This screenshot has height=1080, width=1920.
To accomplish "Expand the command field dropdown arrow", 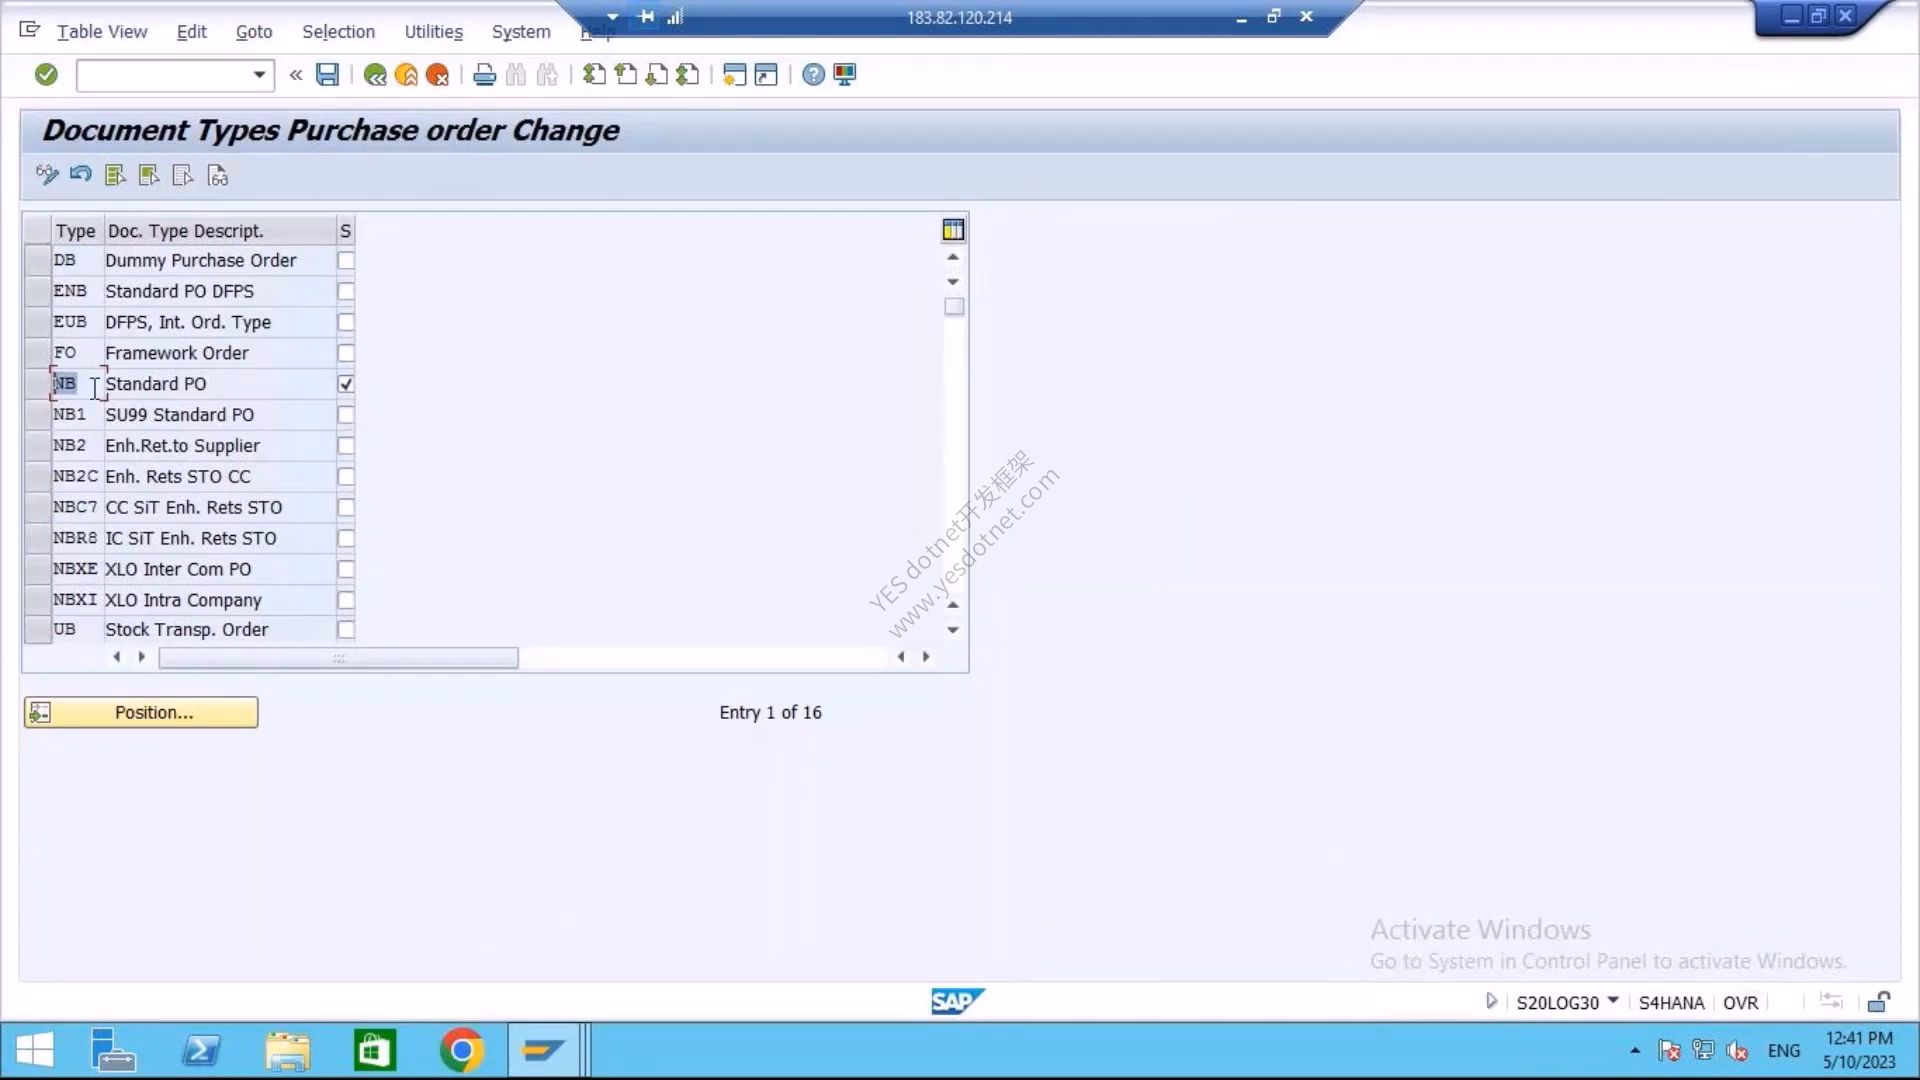I will [x=259, y=75].
